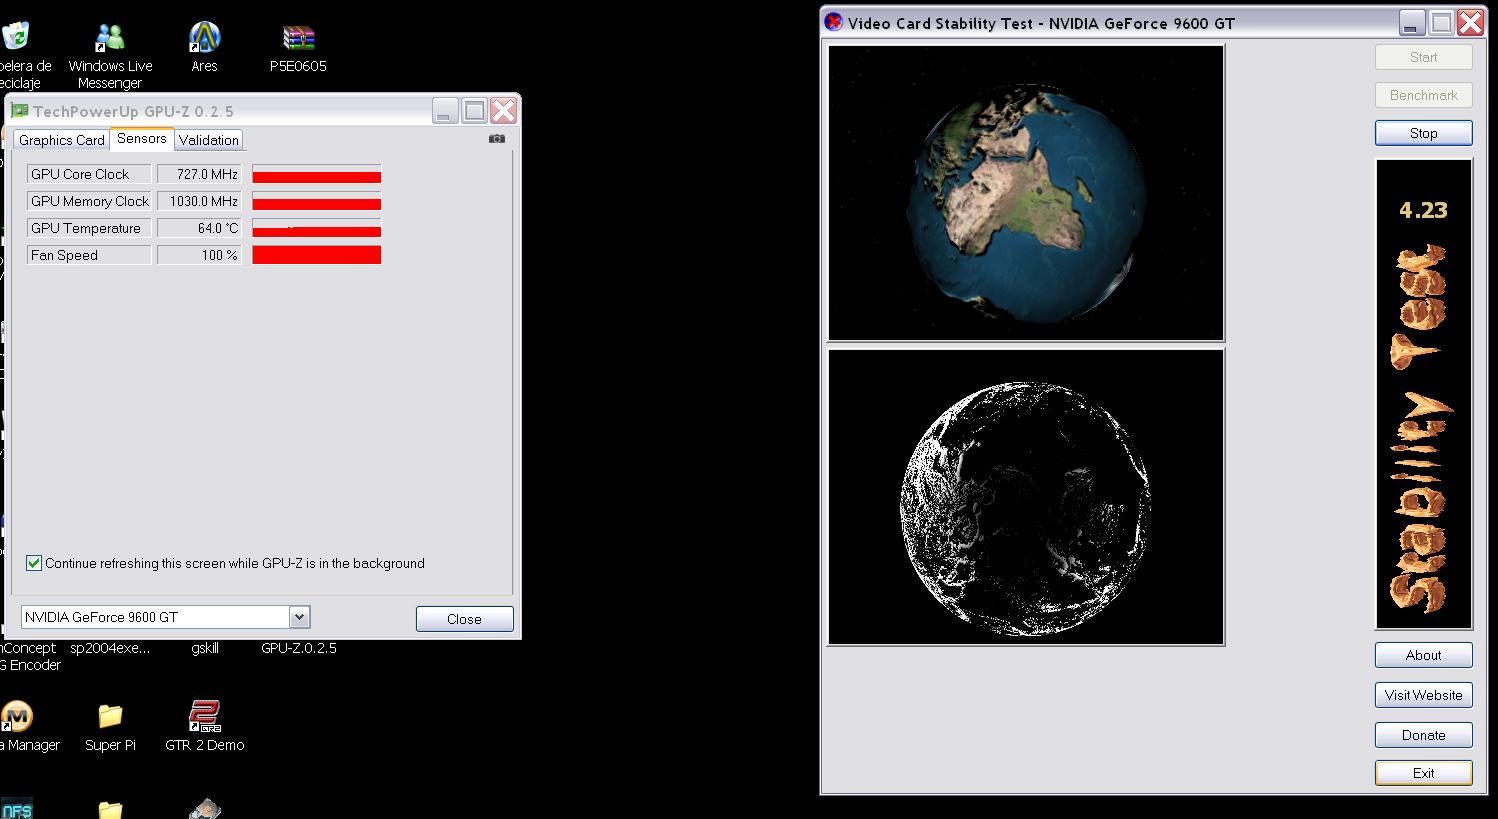Open the Ares desktop shortcut

click(204, 40)
